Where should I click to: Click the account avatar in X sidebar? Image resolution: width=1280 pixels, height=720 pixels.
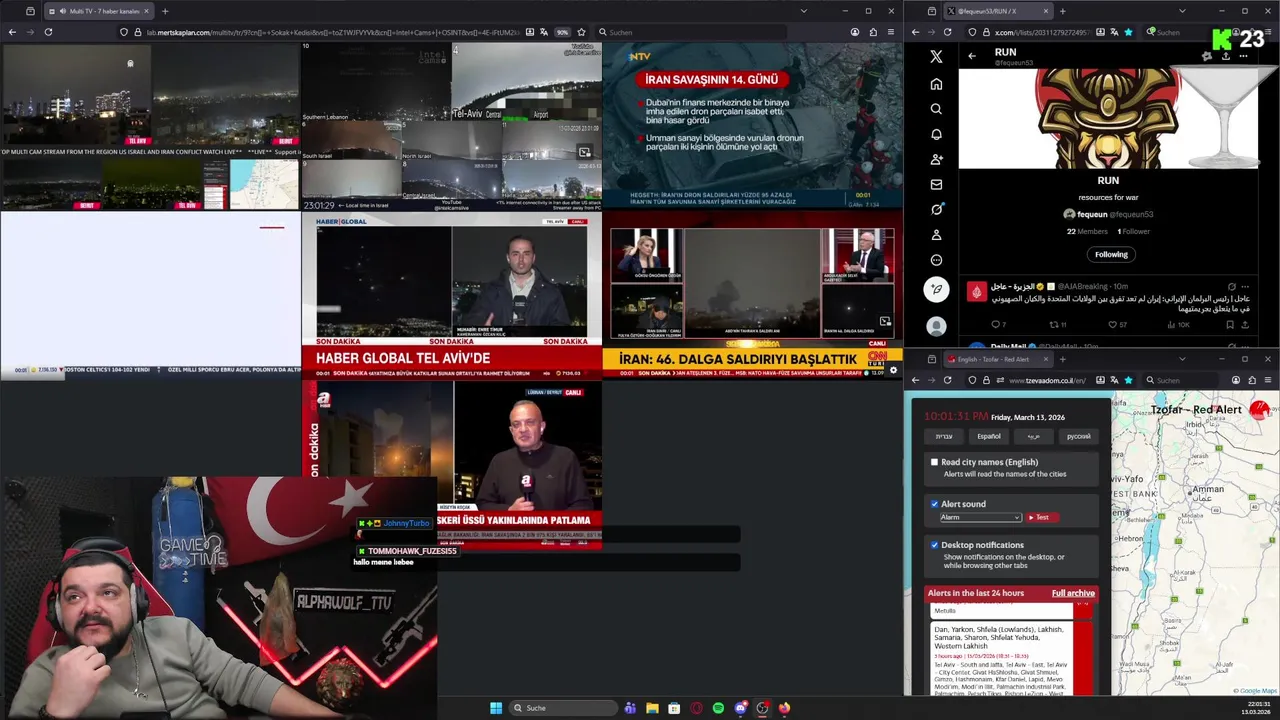(x=936, y=326)
